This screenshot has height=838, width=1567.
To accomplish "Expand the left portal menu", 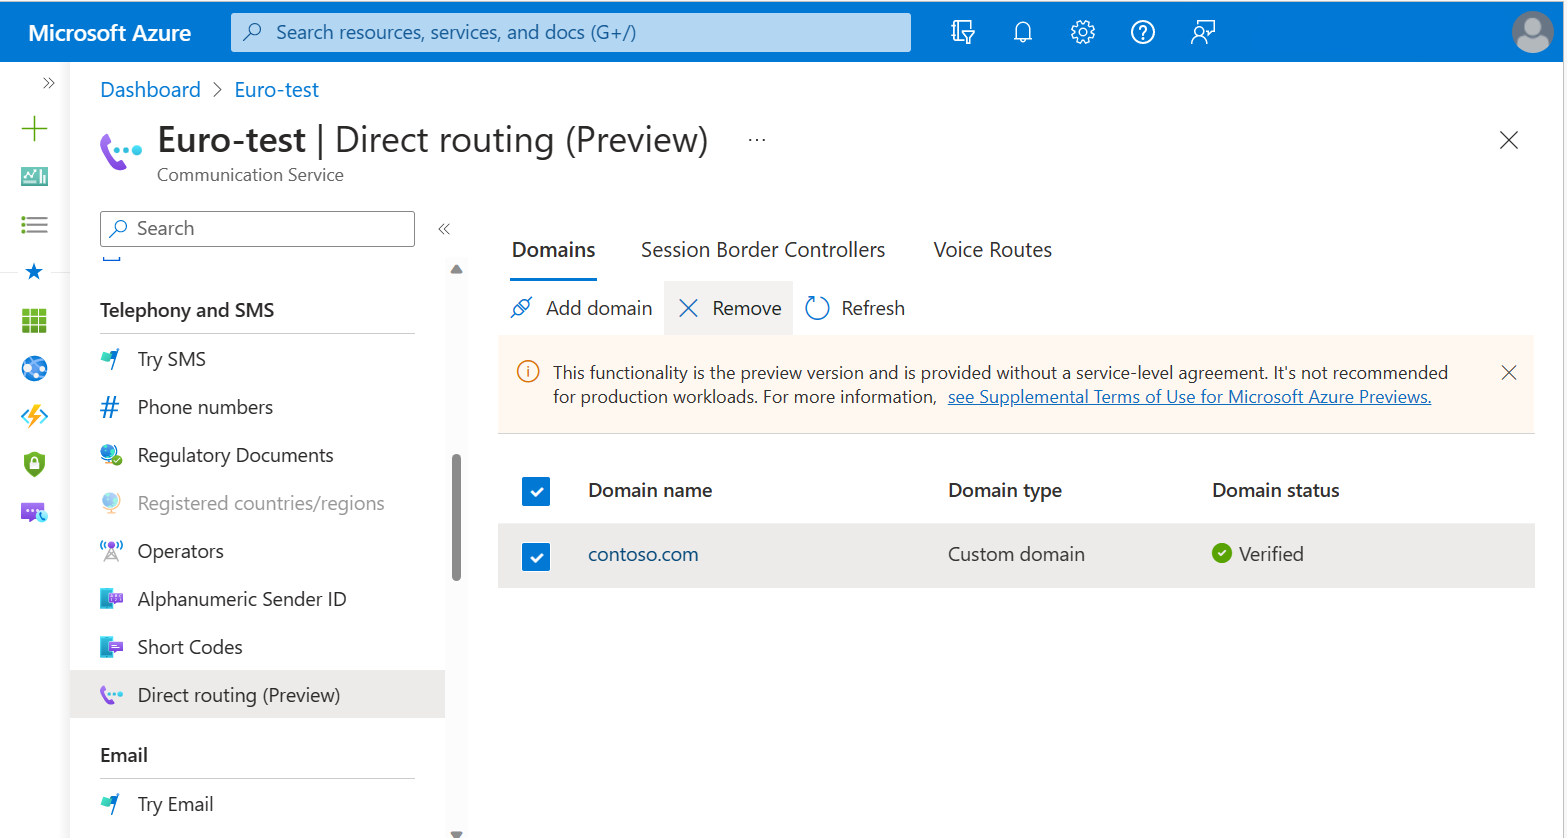I will click(48, 83).
